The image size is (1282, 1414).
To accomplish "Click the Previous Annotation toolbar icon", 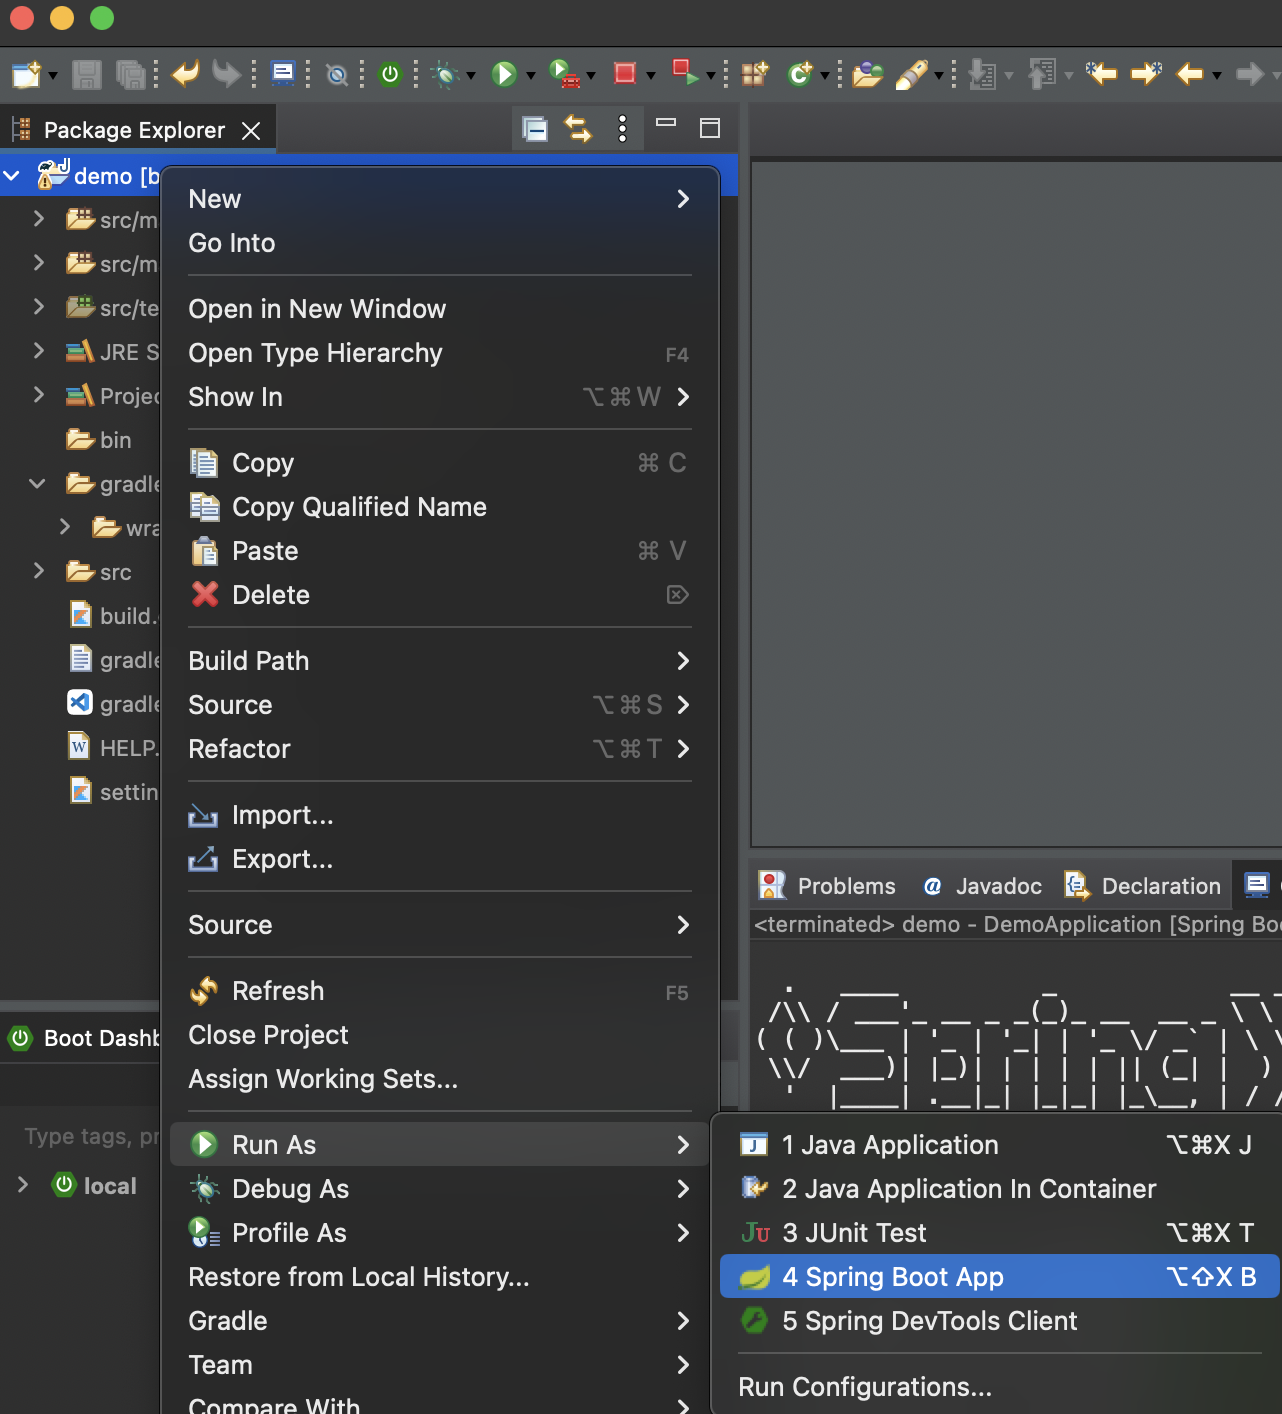I will (1042, 74).
